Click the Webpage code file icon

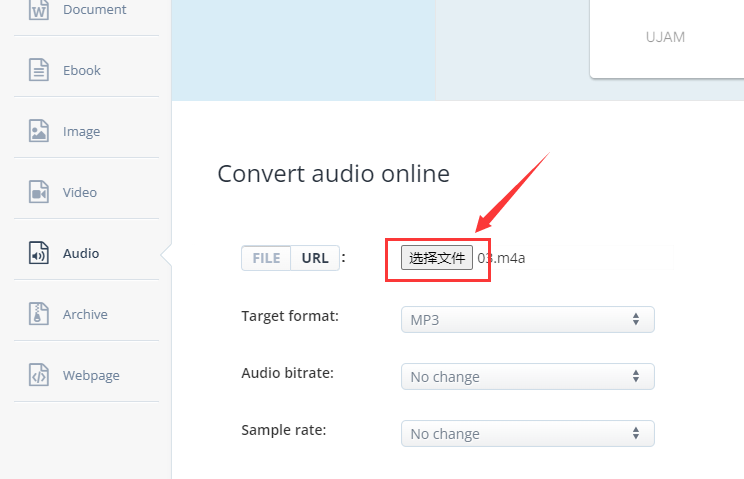39,375
